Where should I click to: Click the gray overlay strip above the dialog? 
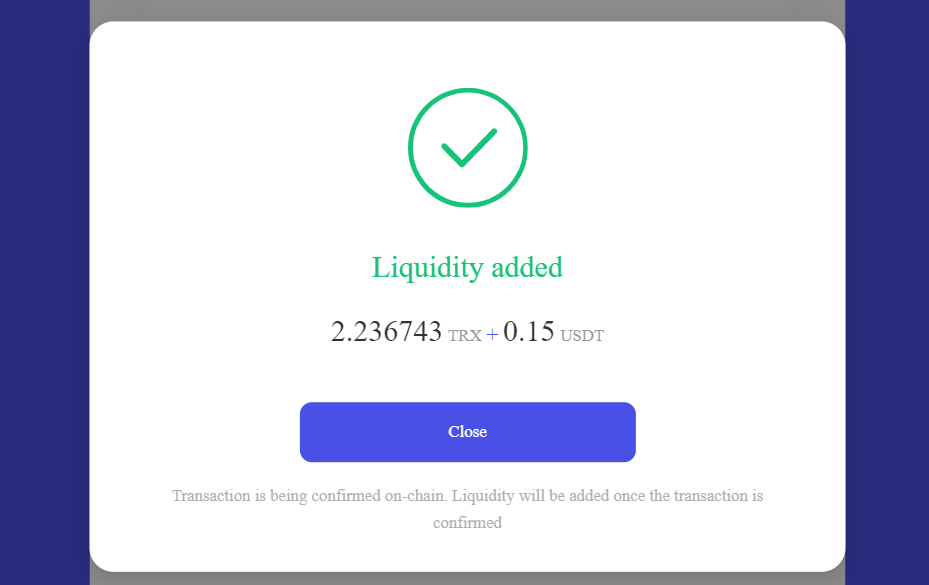pyautogui.click(x=467, y=10)
